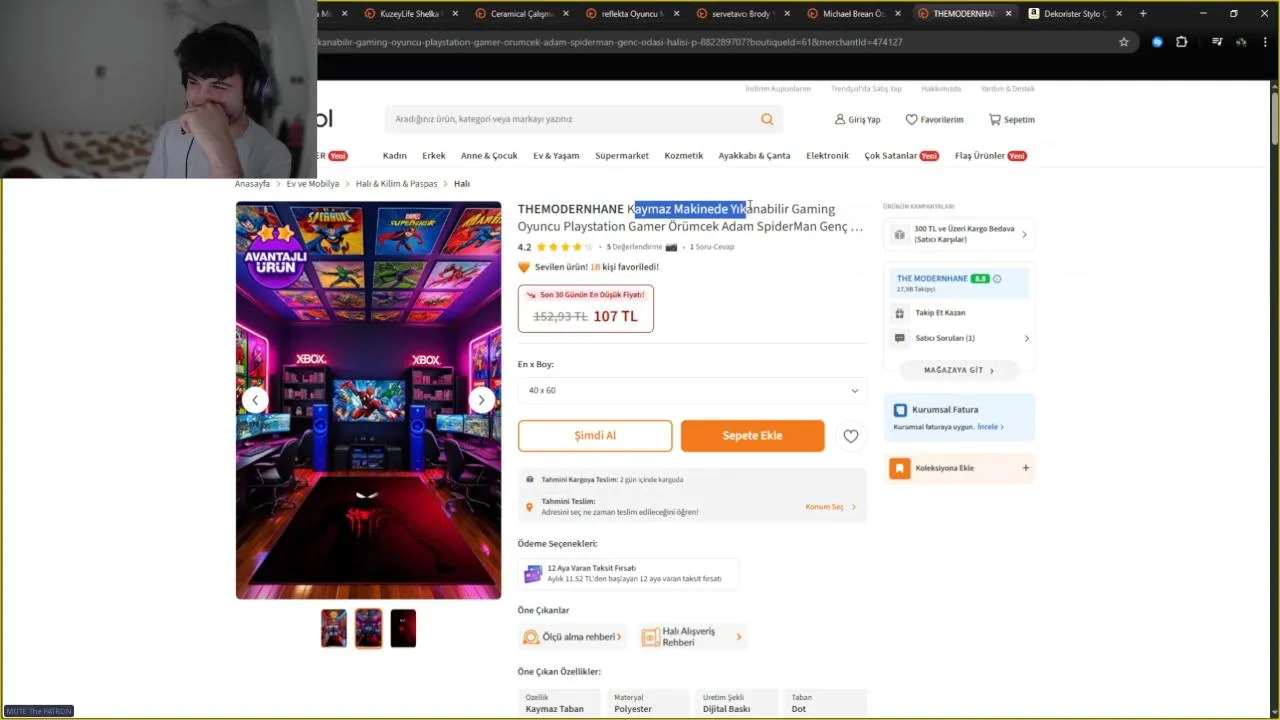
Task: Click the plus on Koleksiyona Ekle
Action: (1025, 468)
